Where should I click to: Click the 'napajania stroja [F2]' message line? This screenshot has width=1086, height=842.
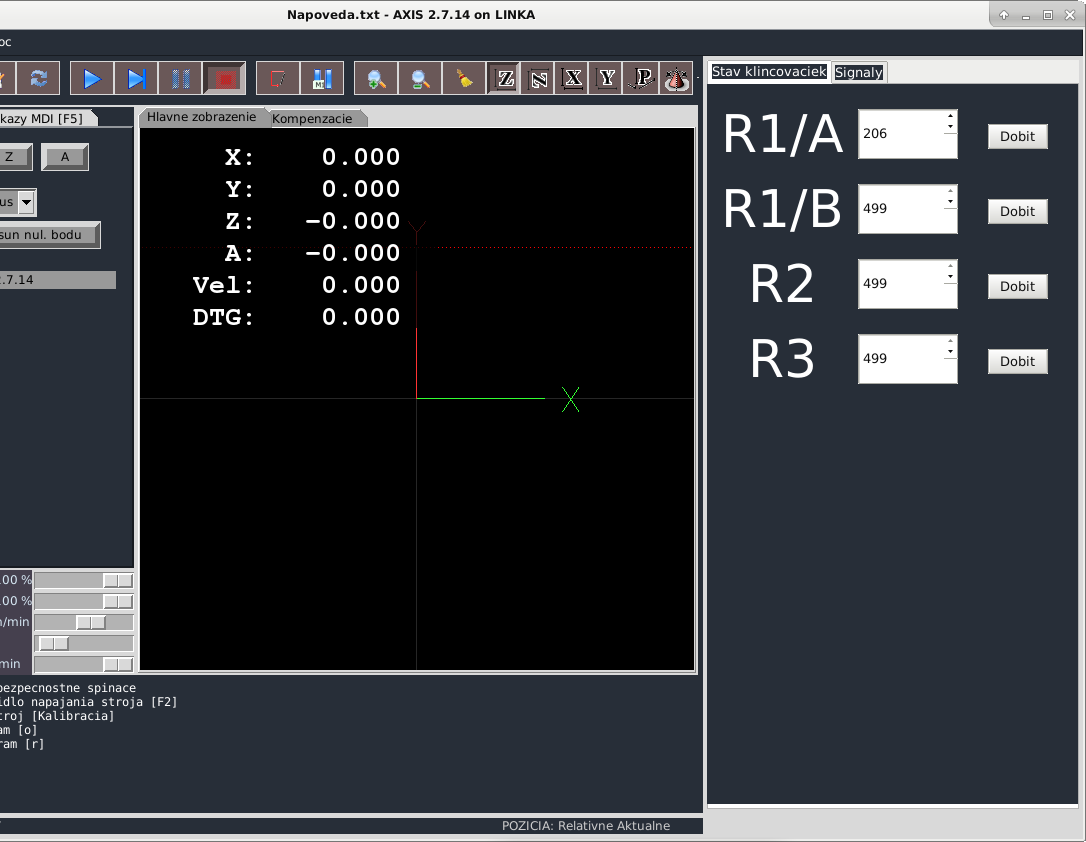(89, 702)
